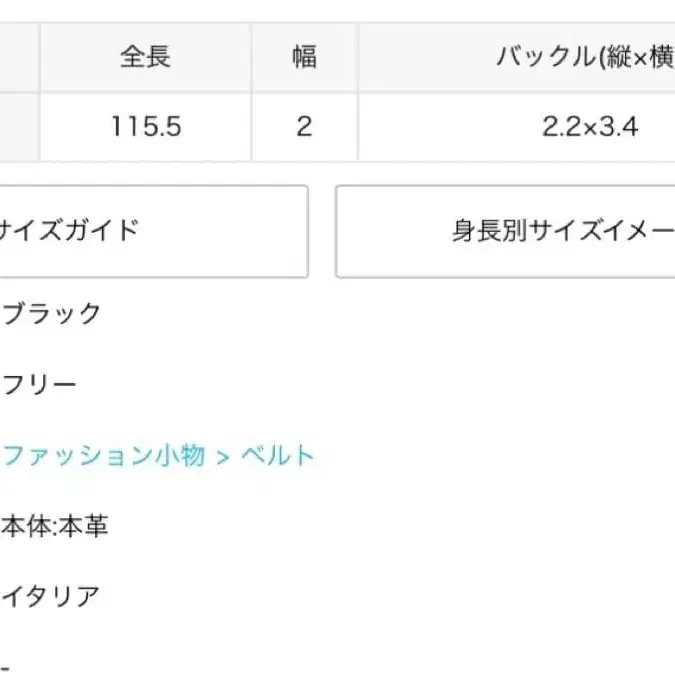
Task: Click the empty header cell left of 全長
Action: [x=18, y=56]
